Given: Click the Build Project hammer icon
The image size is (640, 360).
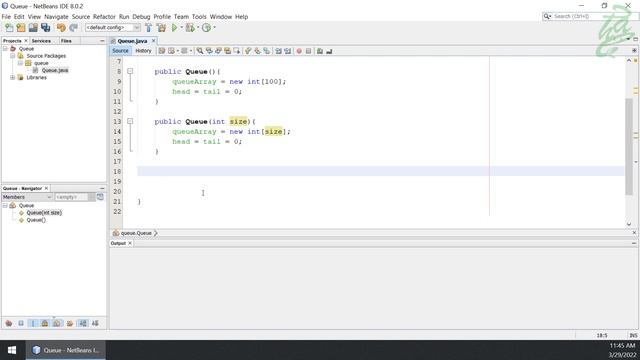Looking at the screenshot, I should 149,27.
